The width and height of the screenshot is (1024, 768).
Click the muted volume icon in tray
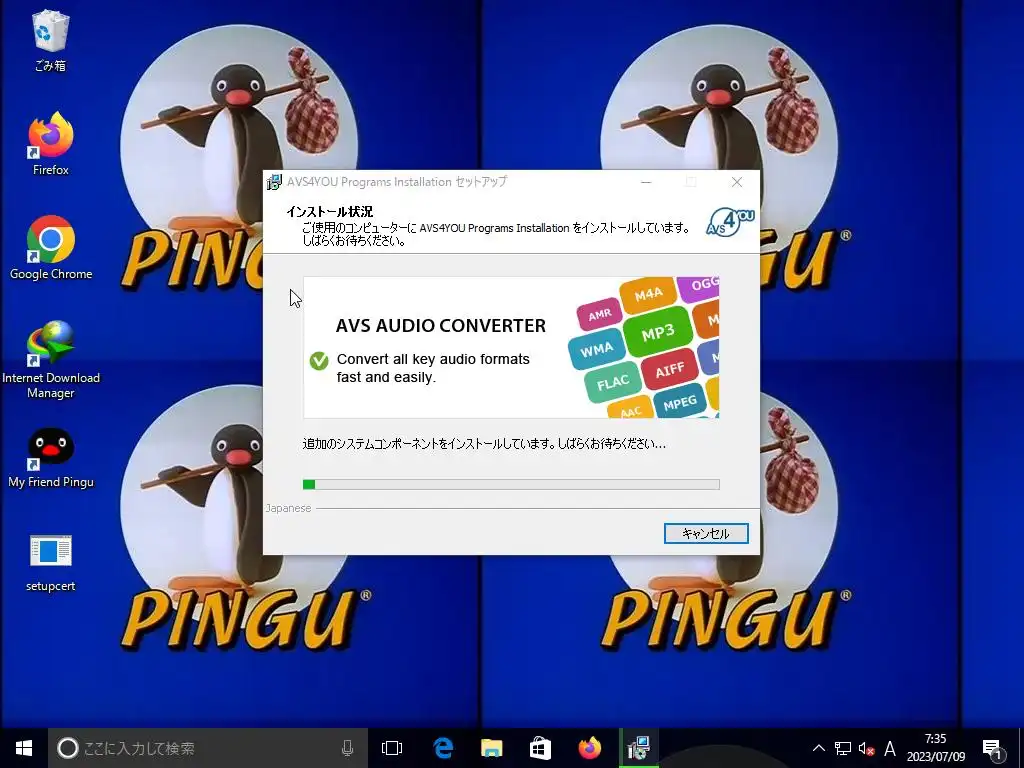[x=866, y=748]
